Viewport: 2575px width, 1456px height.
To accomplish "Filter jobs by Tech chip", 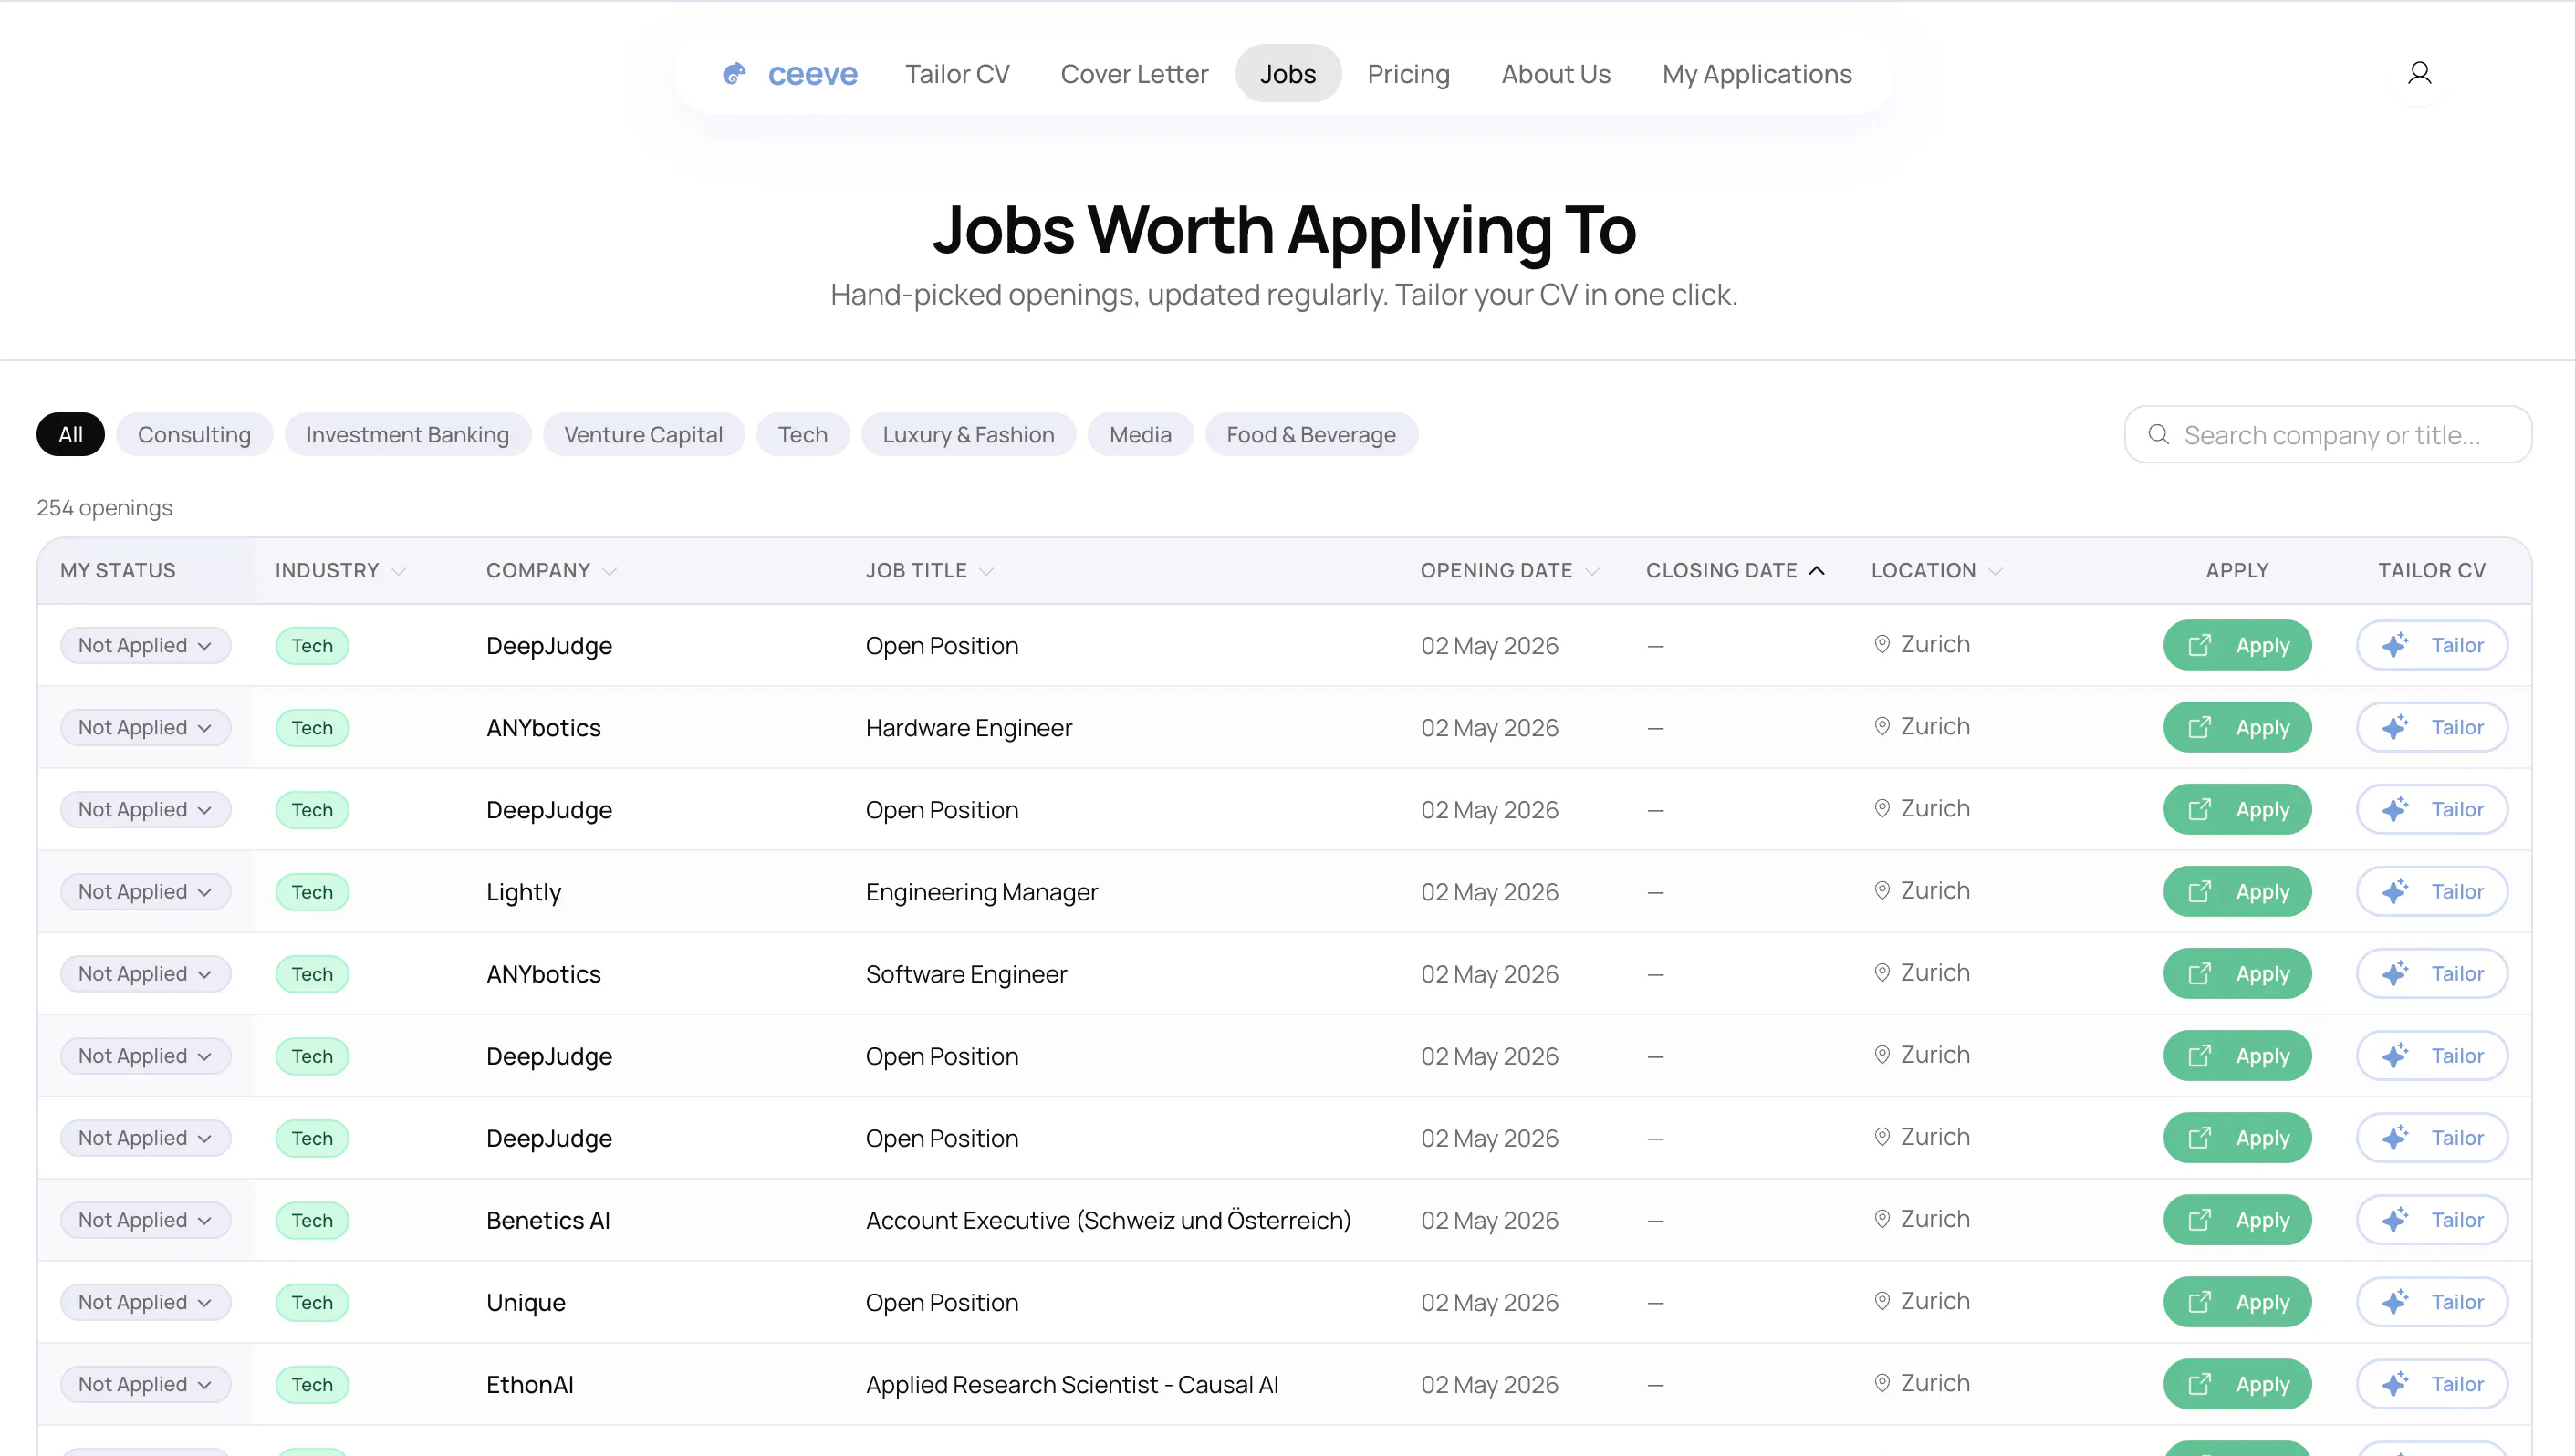I will click(803, 434).
